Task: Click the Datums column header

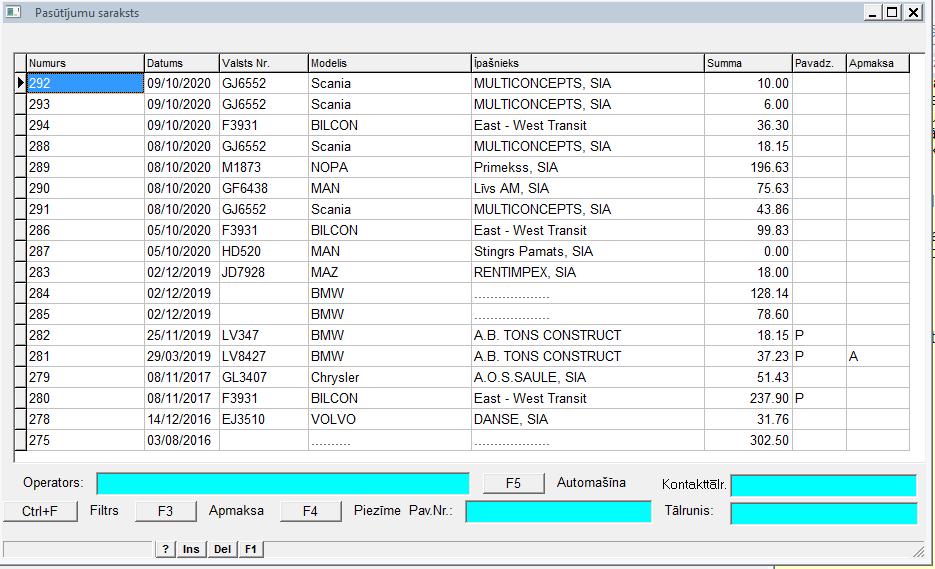Action: click(182, 63)
